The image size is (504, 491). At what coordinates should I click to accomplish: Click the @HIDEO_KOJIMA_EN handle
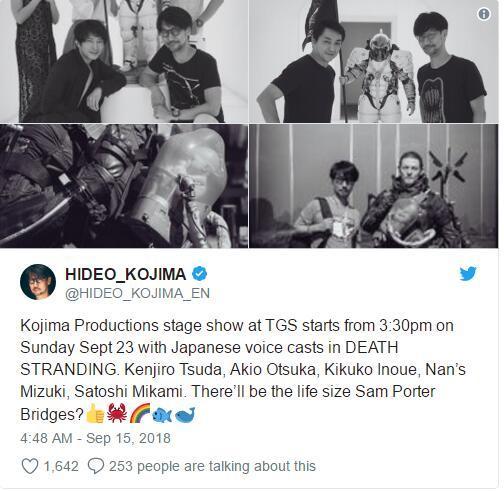137,293
